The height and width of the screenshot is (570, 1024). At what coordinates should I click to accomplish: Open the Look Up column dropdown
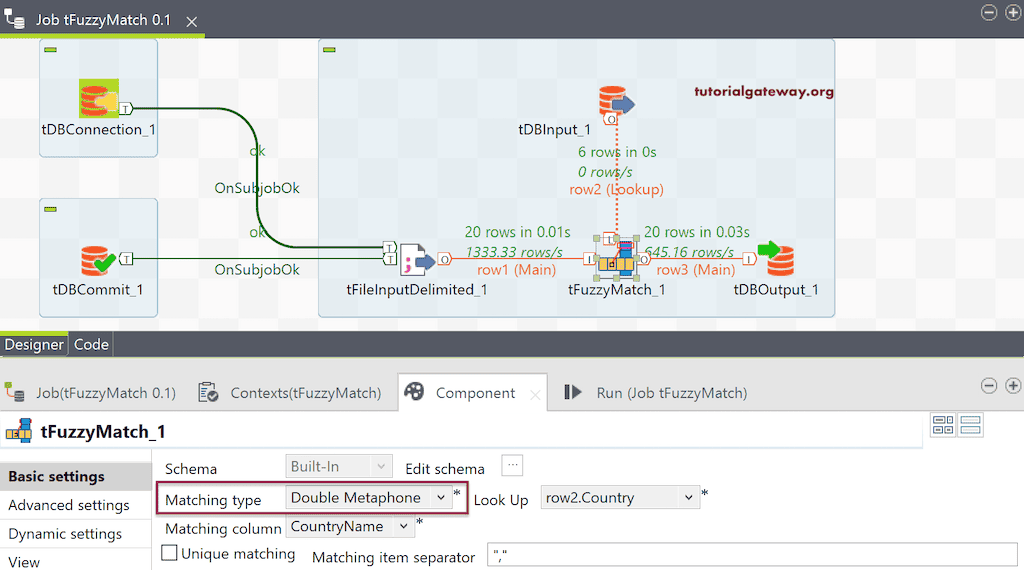coord(619,498)
